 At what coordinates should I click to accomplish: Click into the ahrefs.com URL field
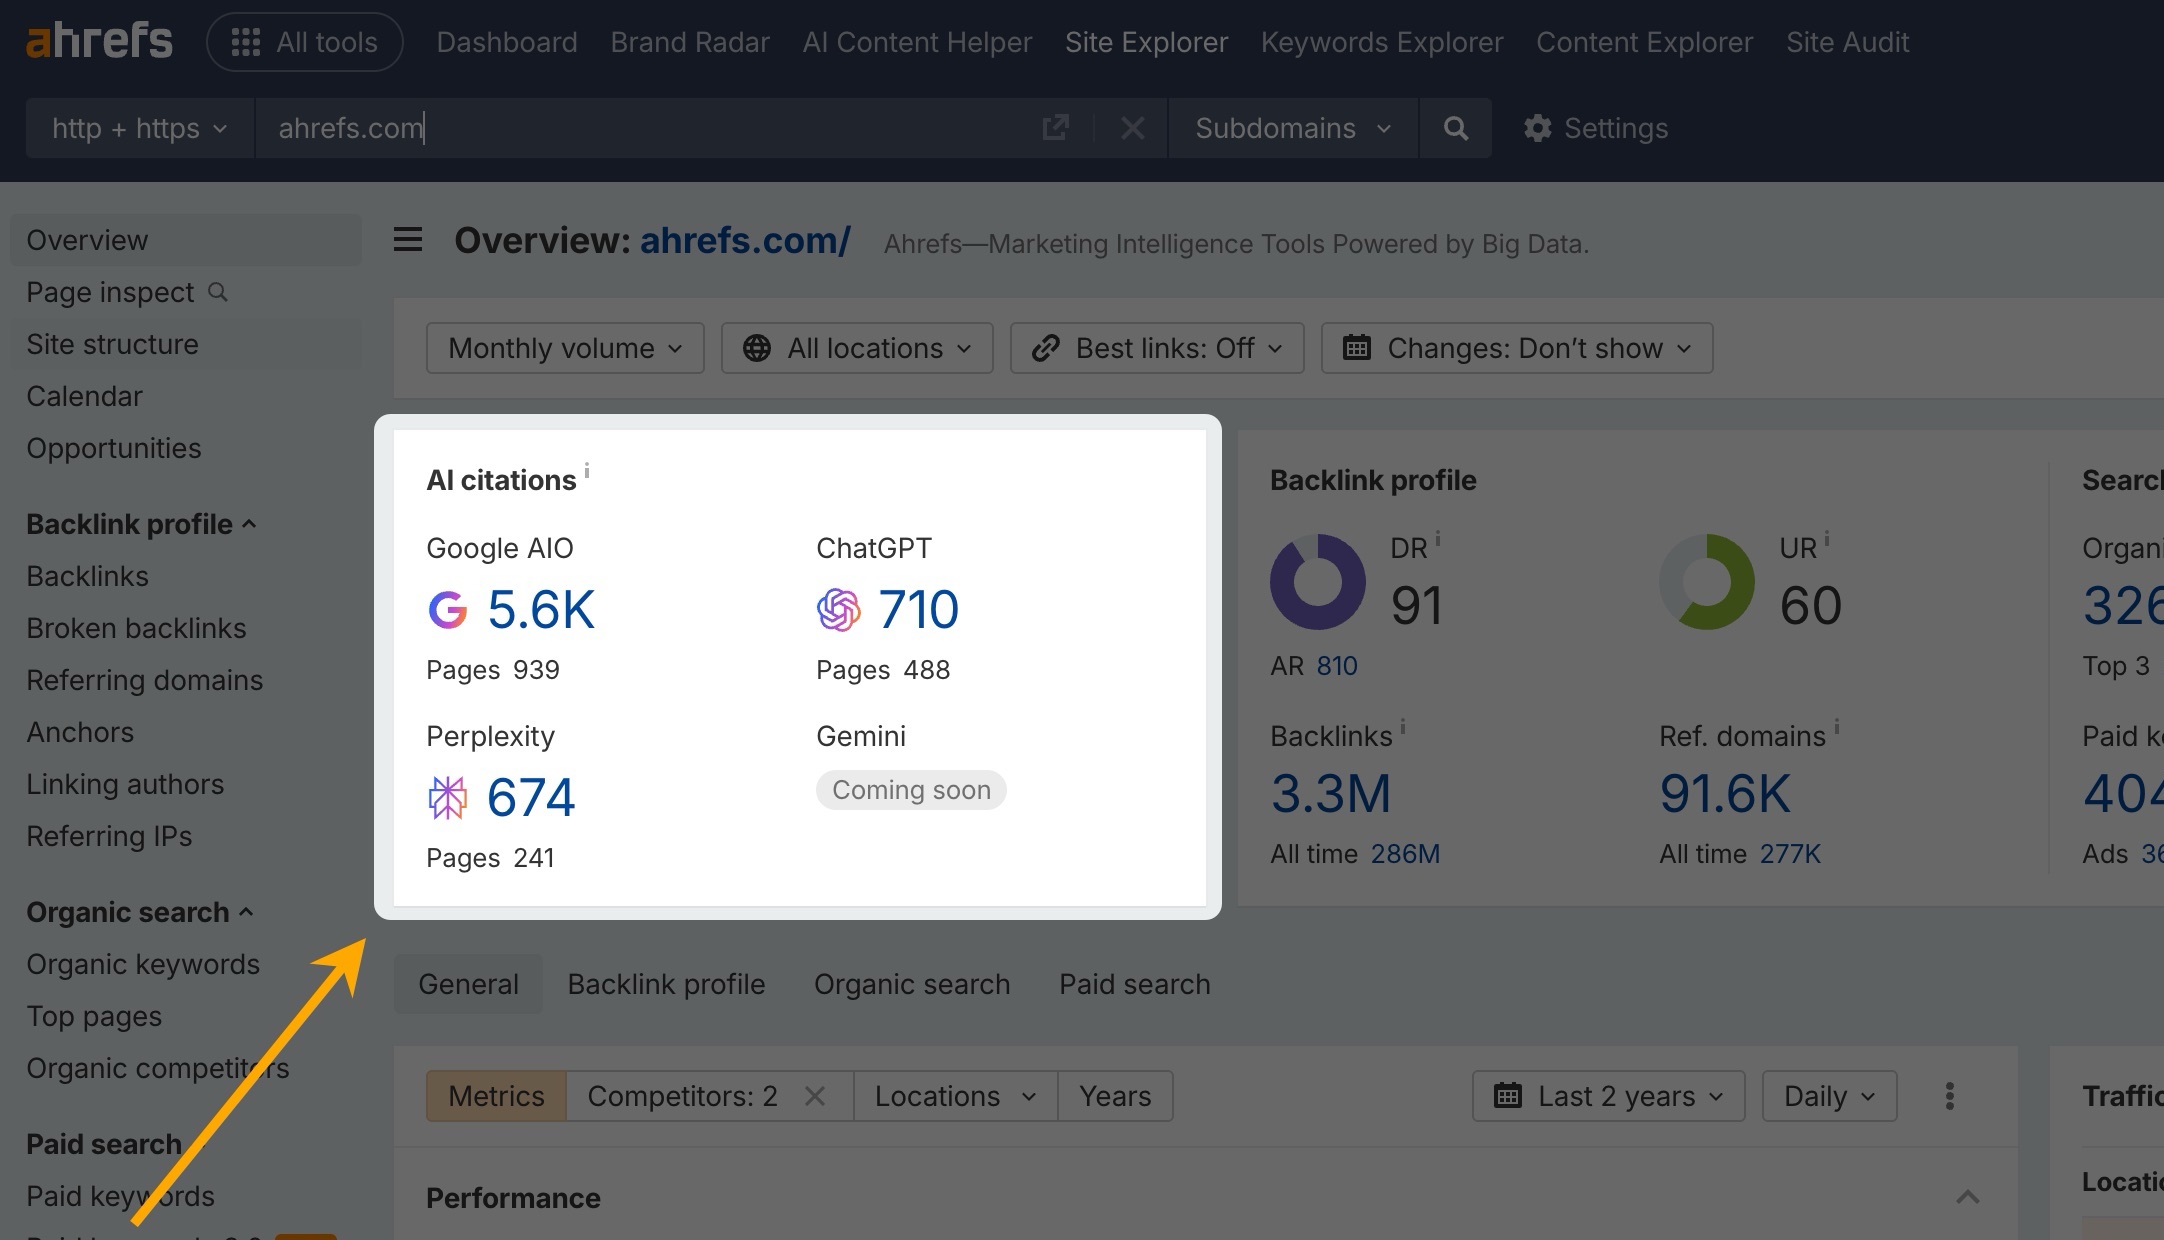(x=640, y=128)
